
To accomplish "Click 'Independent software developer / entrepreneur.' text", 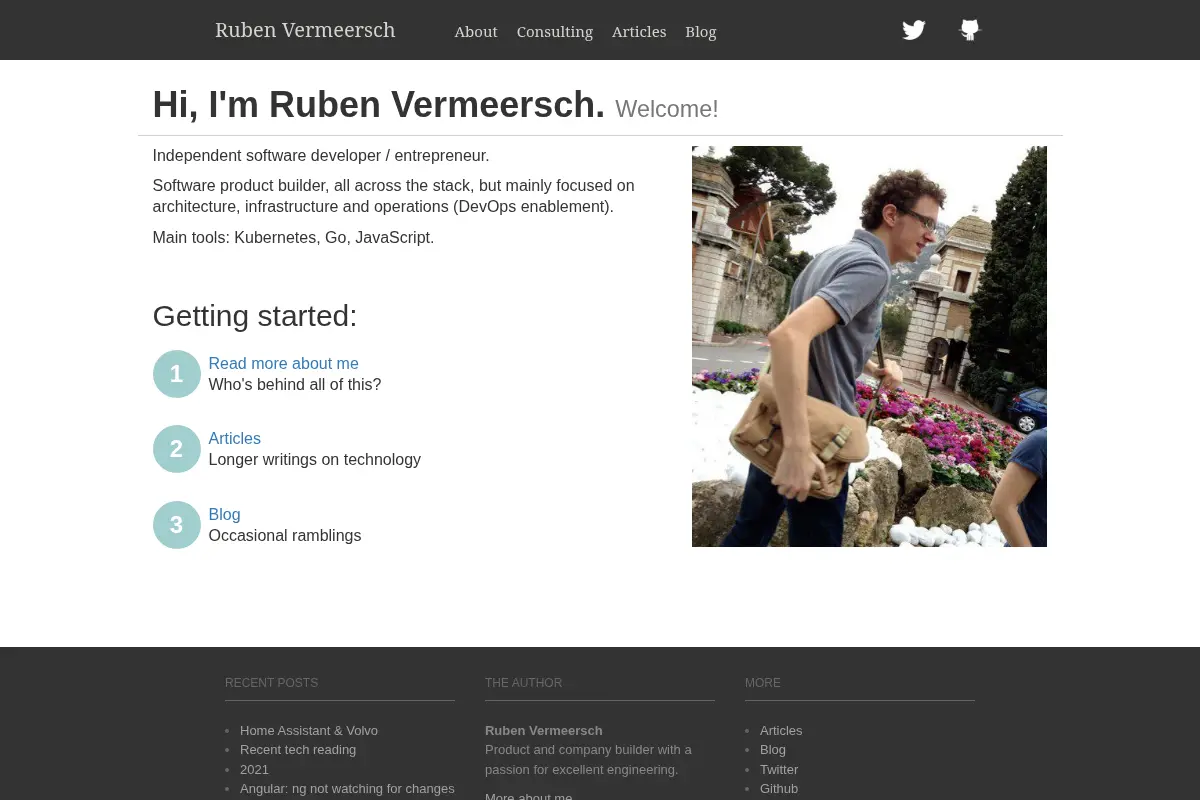I will point(321,155).
